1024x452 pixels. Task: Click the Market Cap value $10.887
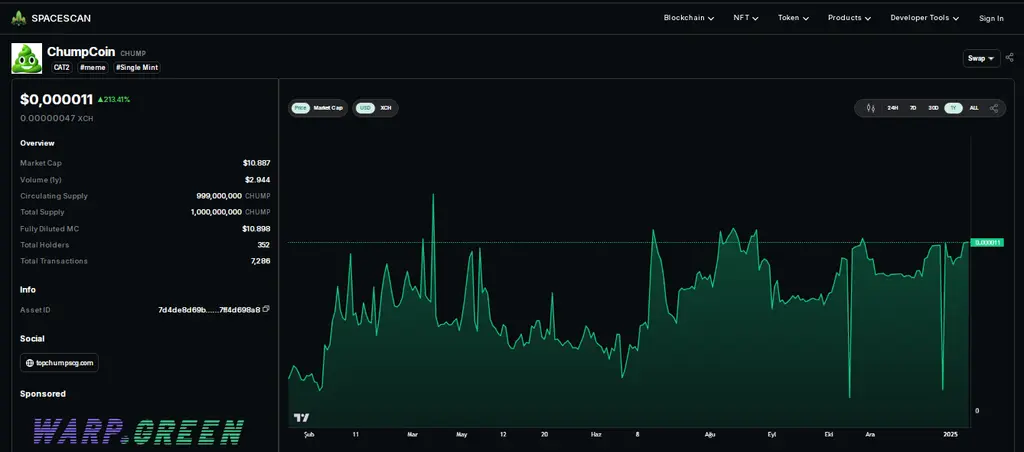(x=257, y=163)
